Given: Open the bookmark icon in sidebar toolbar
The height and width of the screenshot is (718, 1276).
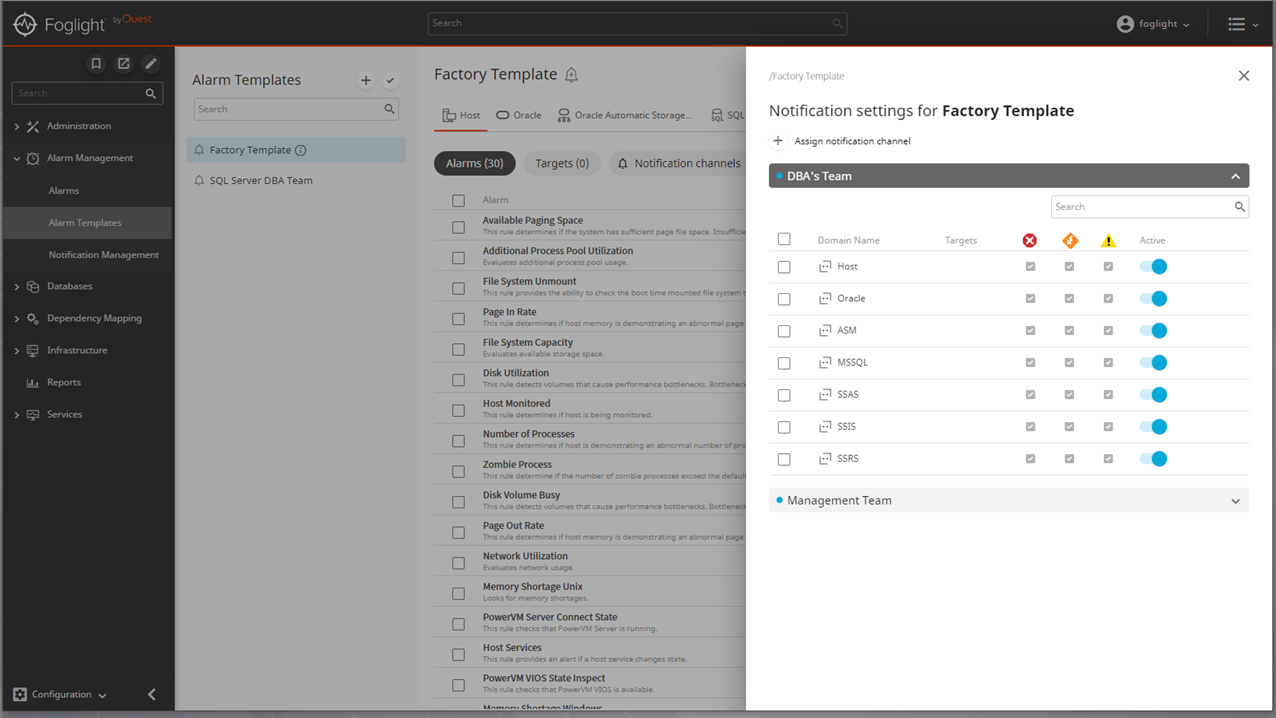Looking at the screenshot, I should click(x=96, y=64).
